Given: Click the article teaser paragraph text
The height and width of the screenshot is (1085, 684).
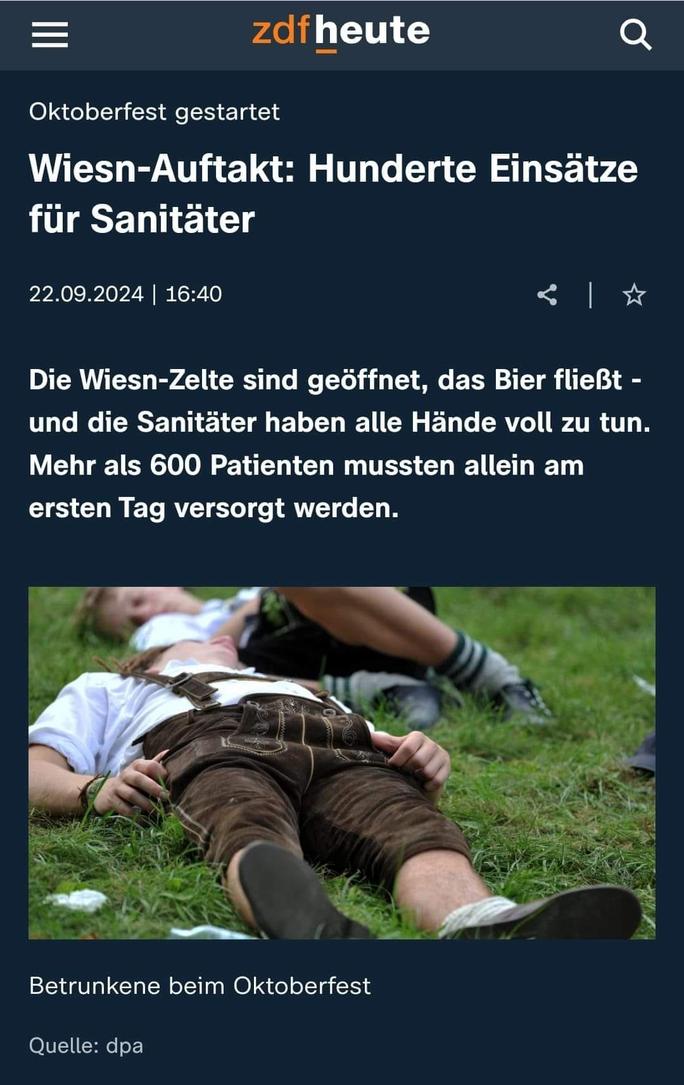Looking at the screenshot, I should [x=339, y=444].
